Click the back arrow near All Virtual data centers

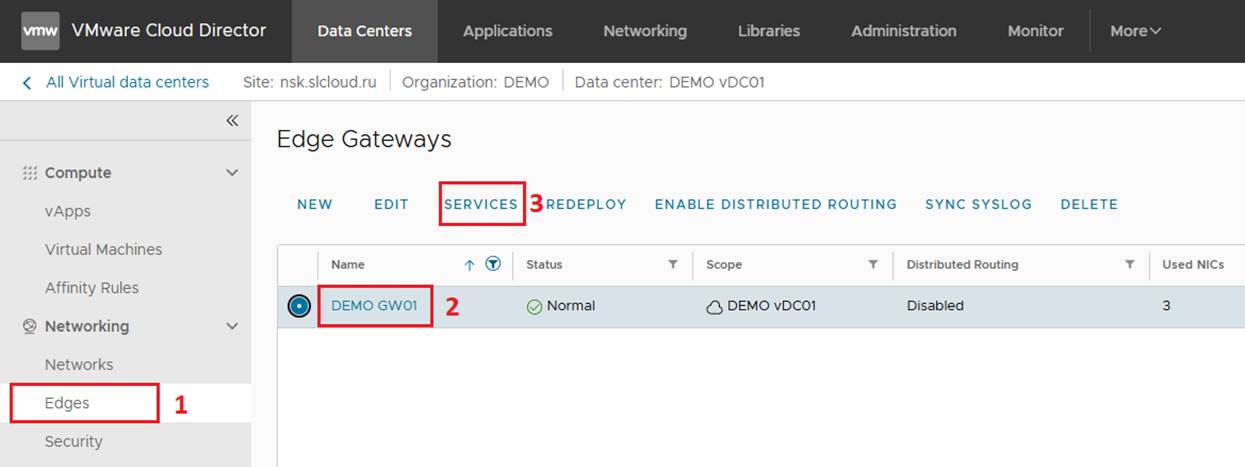(x=27, y=82)
